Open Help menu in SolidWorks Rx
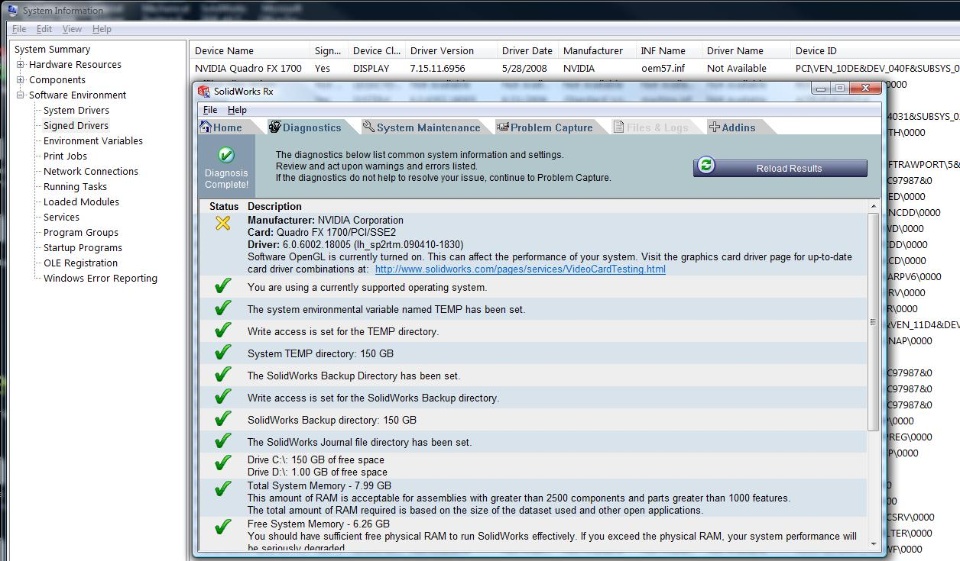960x561 pixels. point(237,110)
